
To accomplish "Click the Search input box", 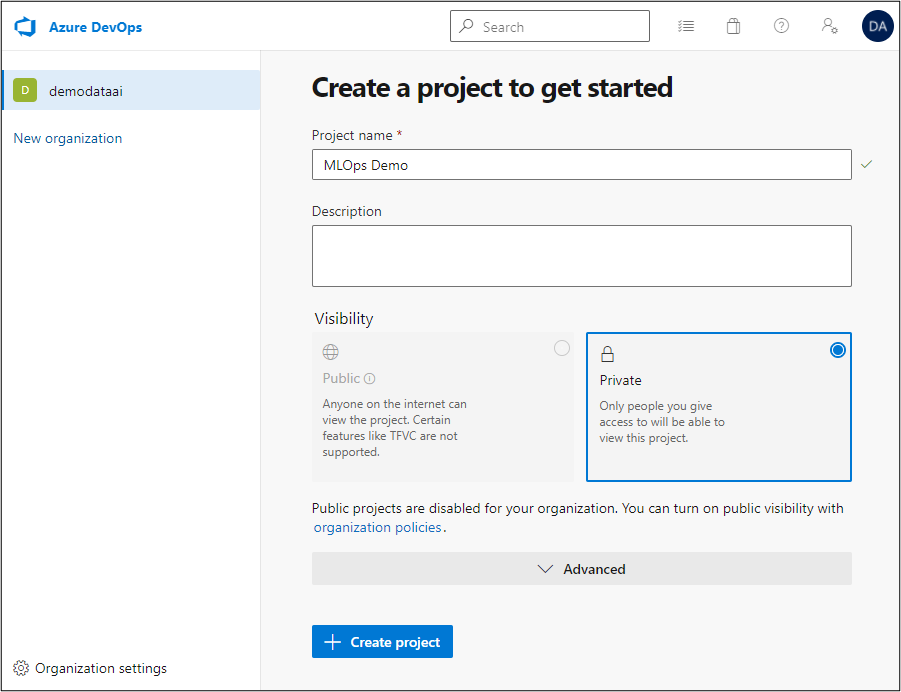I will click(550, 25).
